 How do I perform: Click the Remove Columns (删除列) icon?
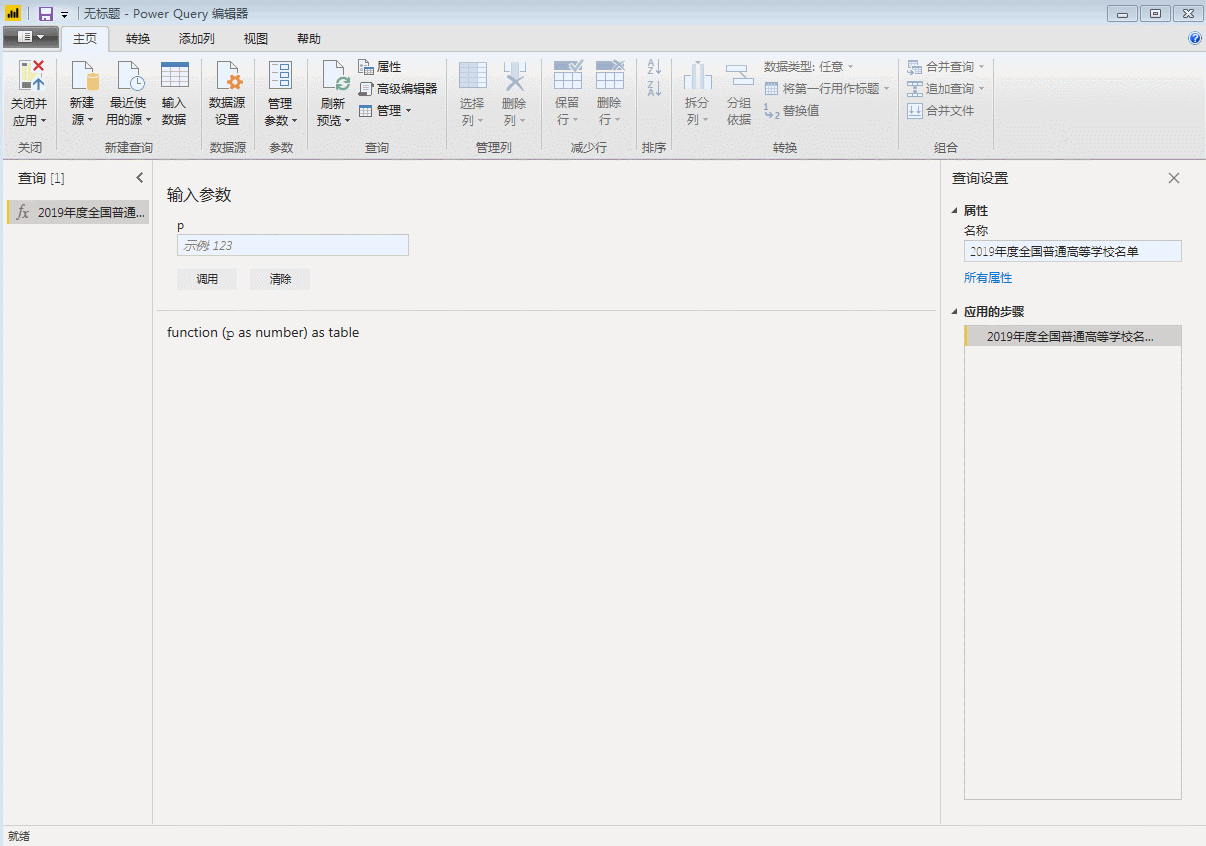coord(514,77)
